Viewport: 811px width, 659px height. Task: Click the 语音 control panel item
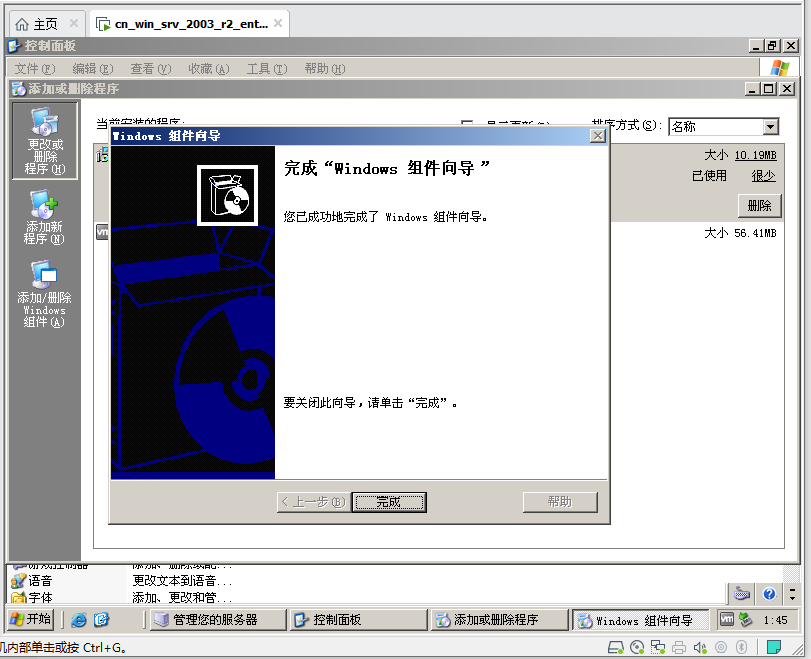coord(32,580)
